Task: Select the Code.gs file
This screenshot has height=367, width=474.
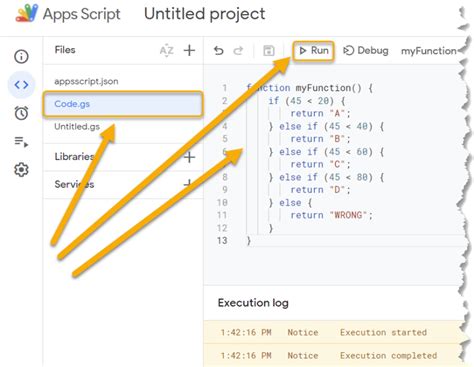Action: (123, 104)
